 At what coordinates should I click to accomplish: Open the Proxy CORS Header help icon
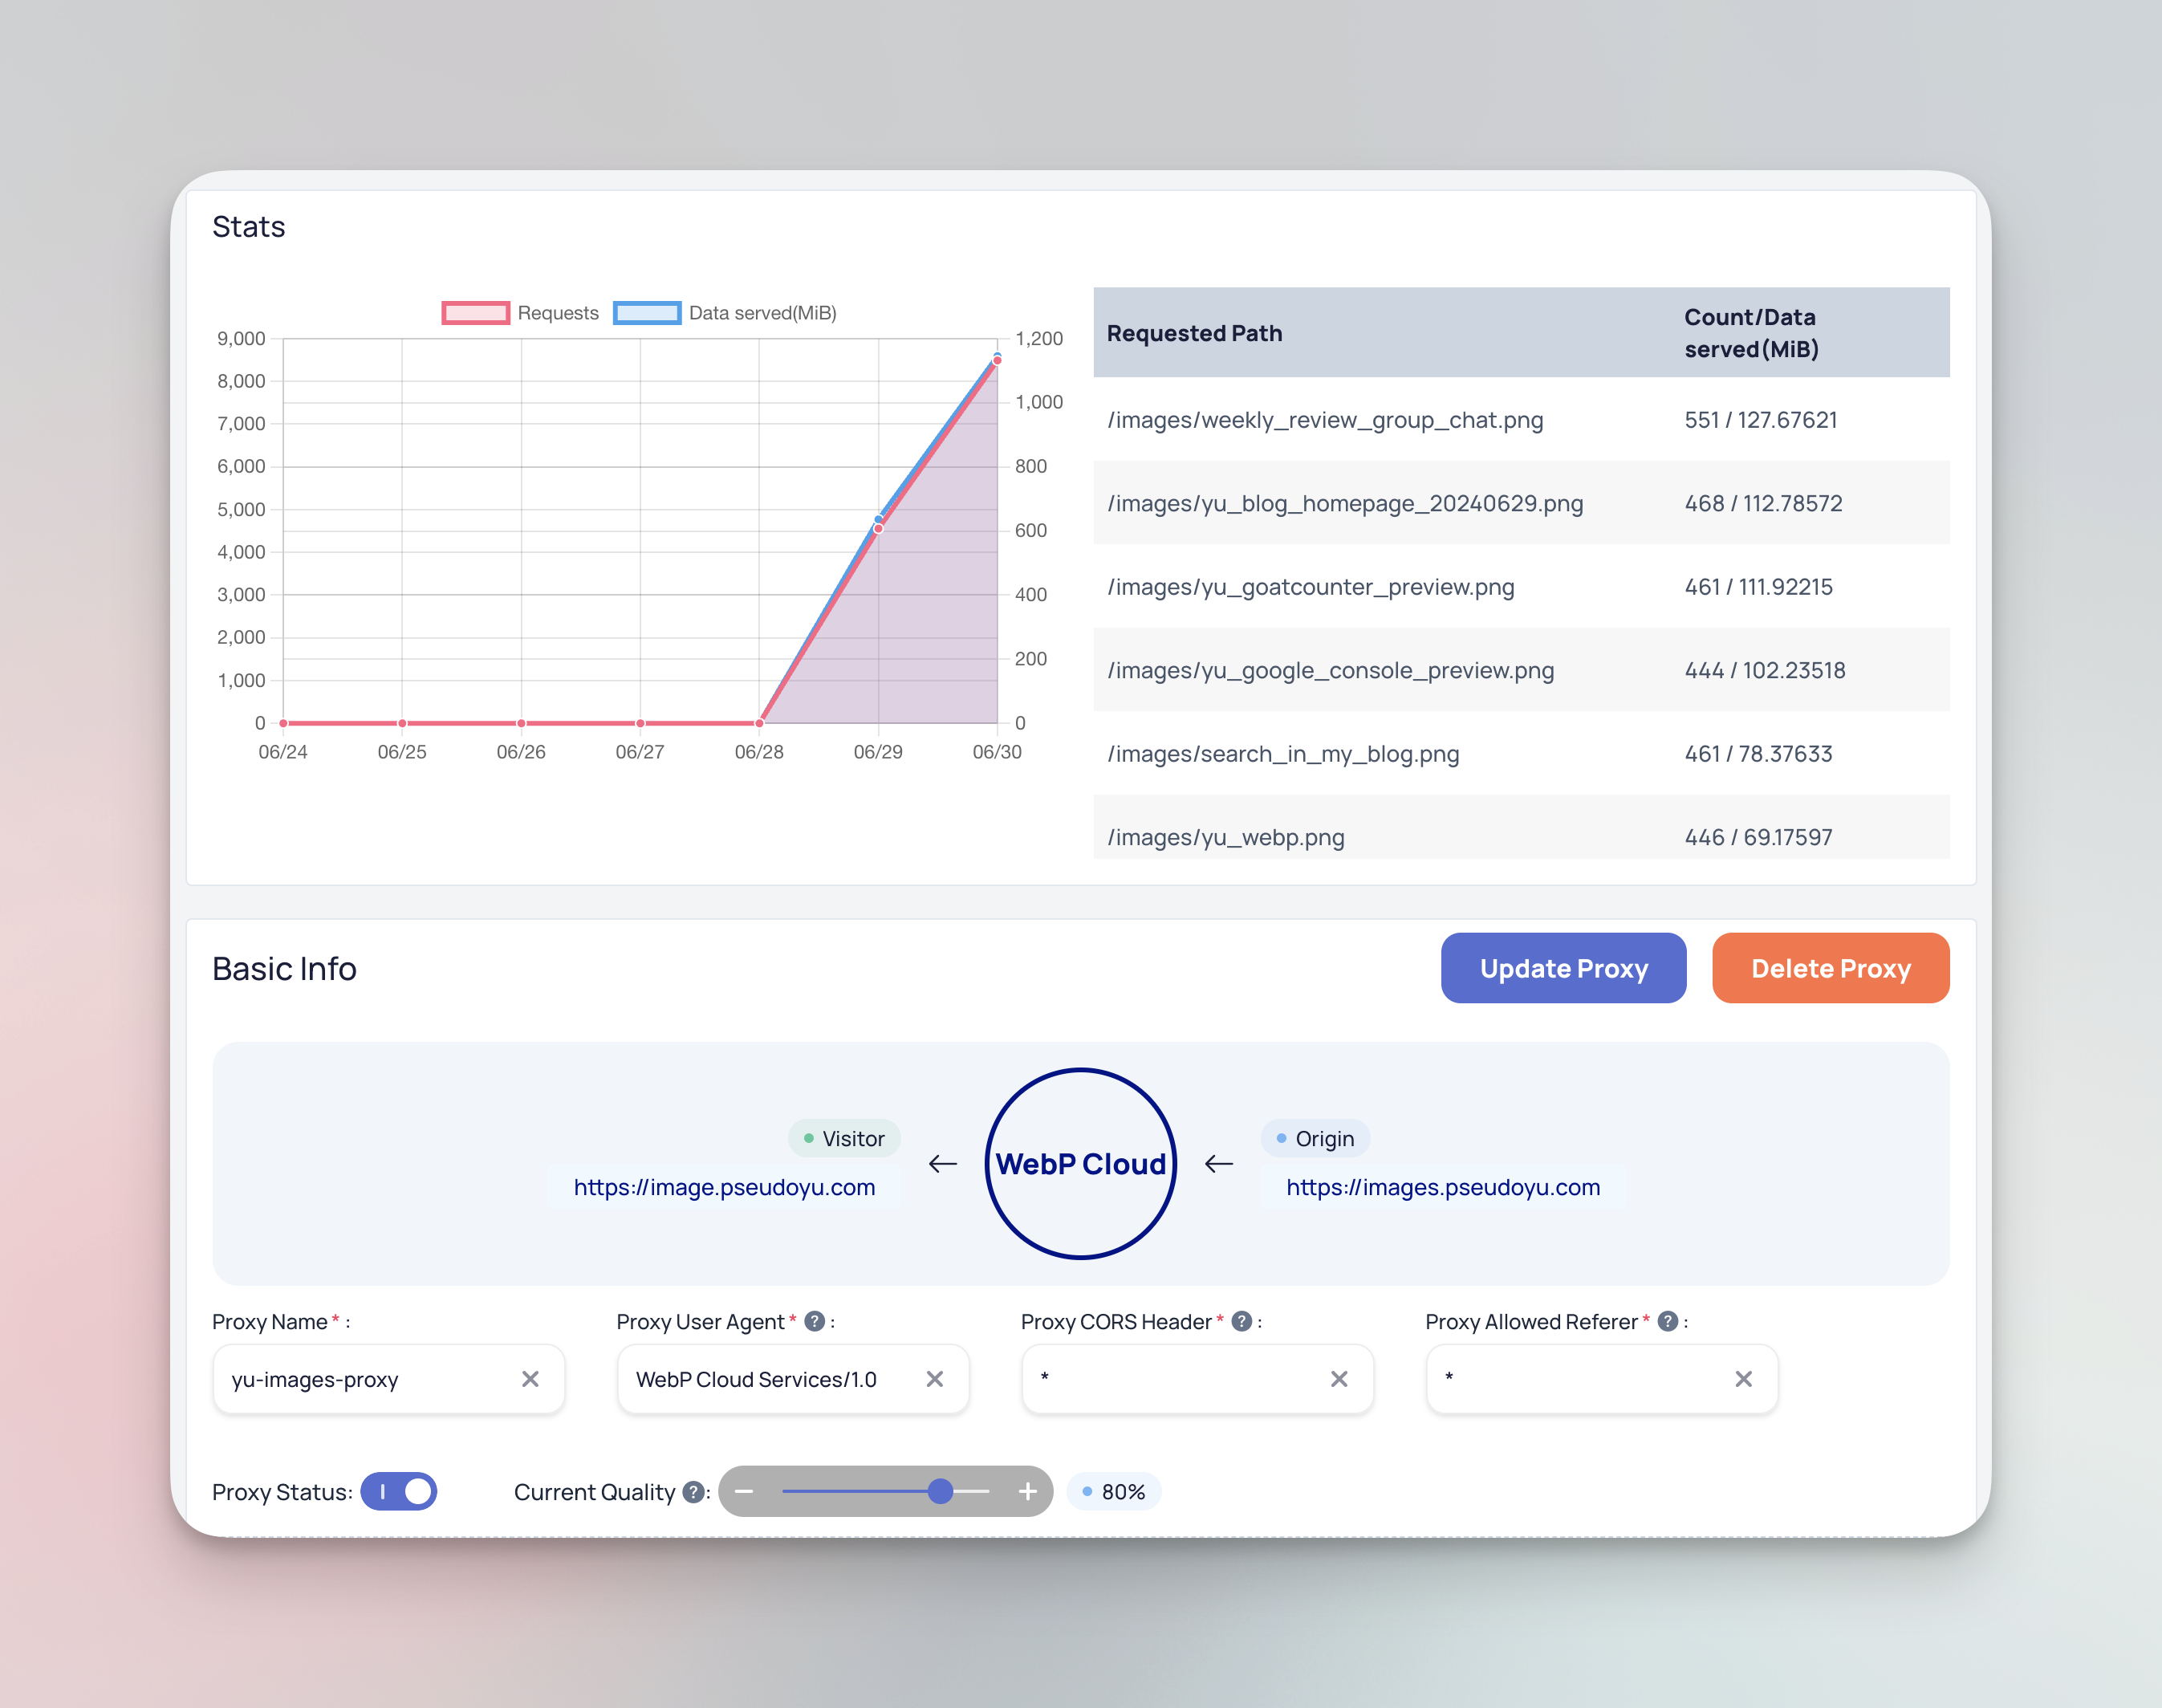pyautogui.click(x=1241, y=1321)
